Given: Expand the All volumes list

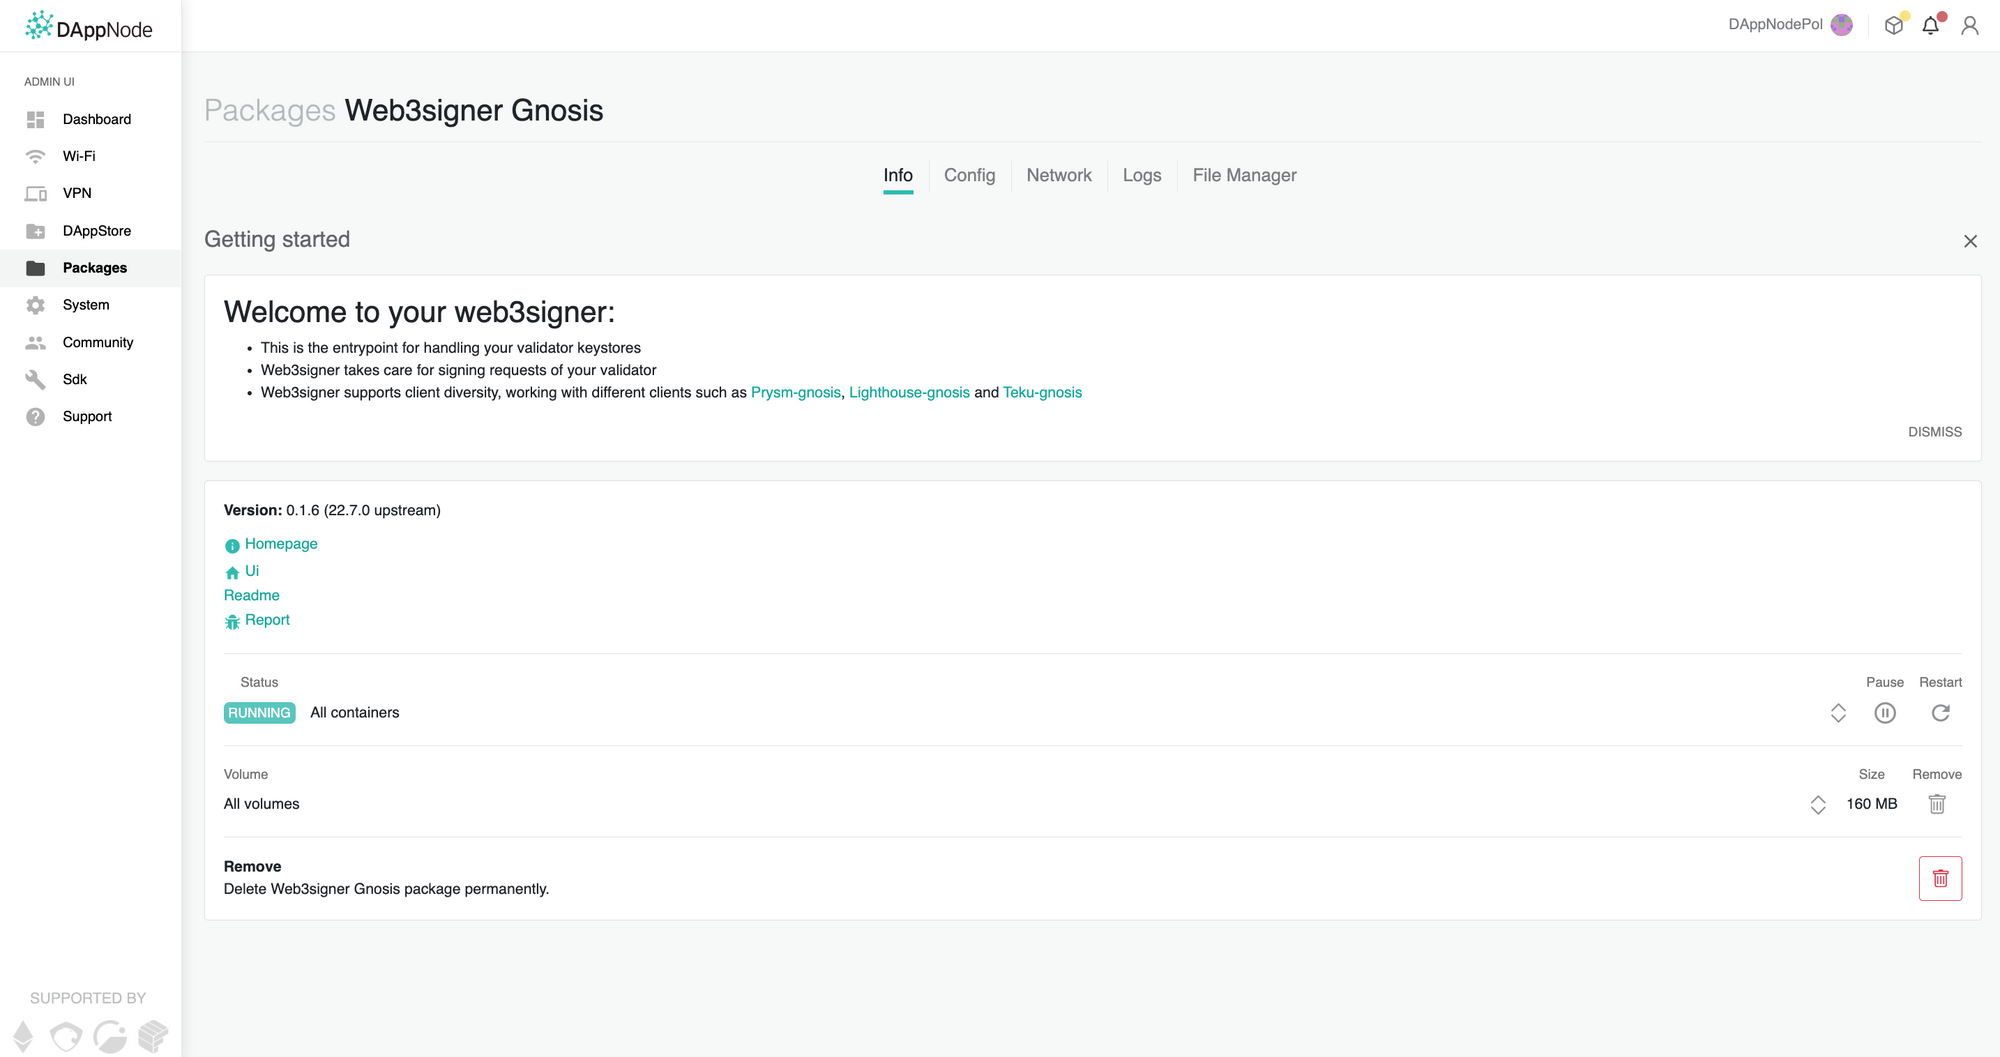Looking at the screenshot, I should pos(1818,804).
